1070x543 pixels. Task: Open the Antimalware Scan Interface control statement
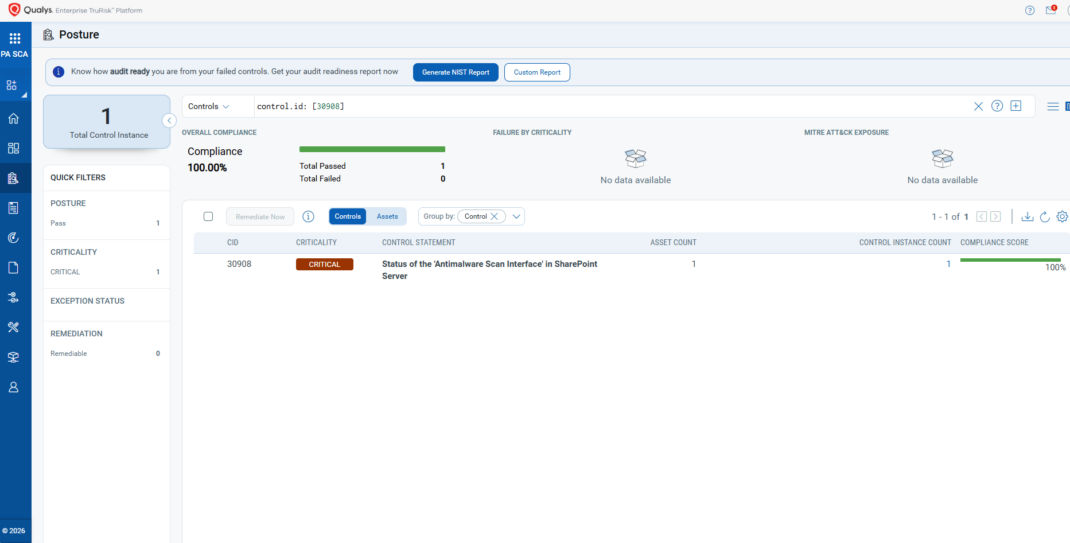click(x=489, y=270)
